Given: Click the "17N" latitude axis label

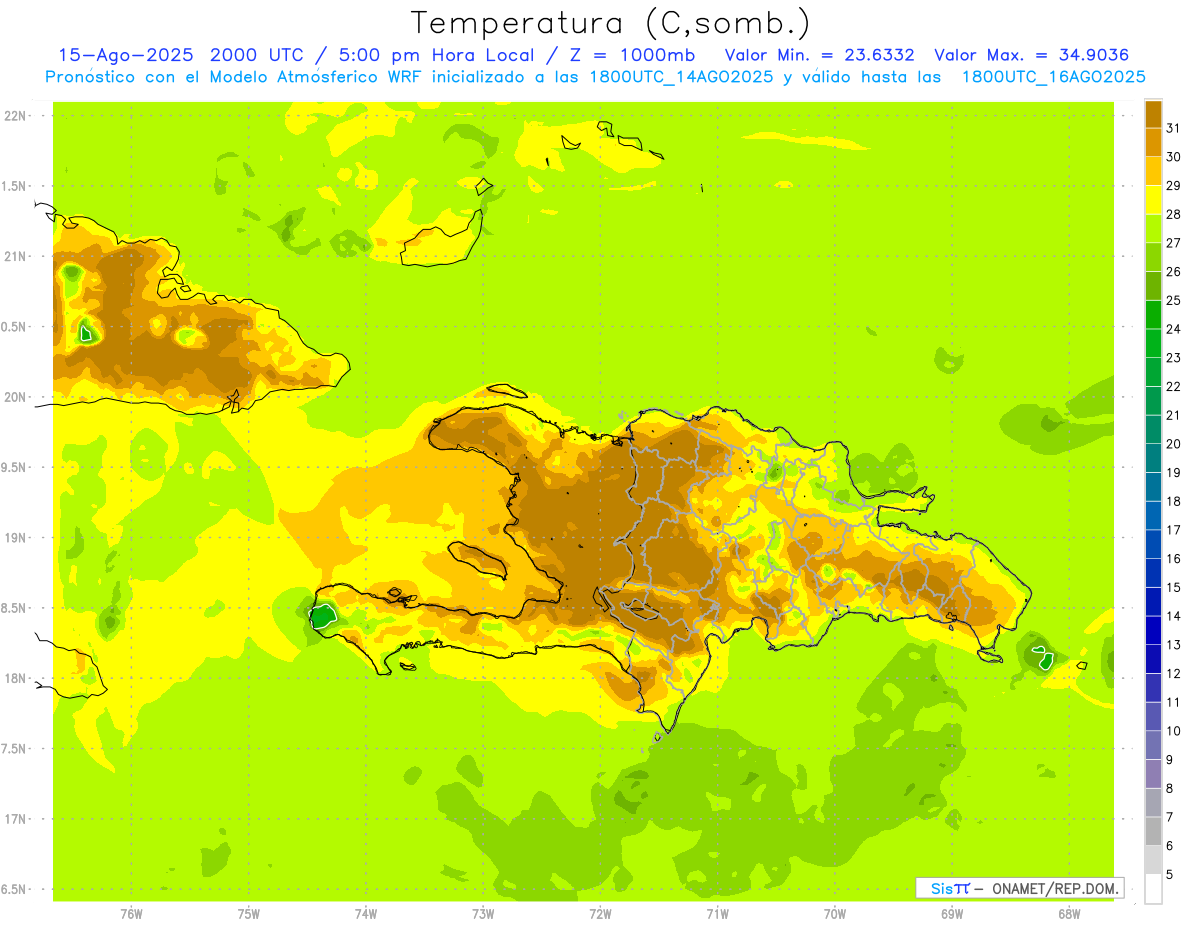Looking at the screenshot, I should [x=15, y=819].
